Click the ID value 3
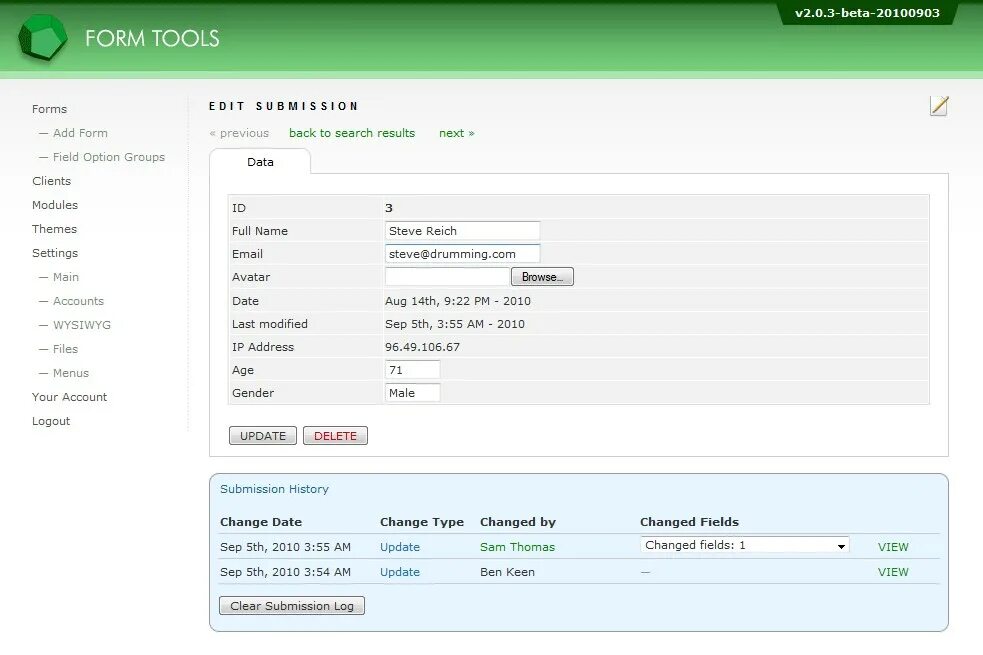 tap(389, 208)
